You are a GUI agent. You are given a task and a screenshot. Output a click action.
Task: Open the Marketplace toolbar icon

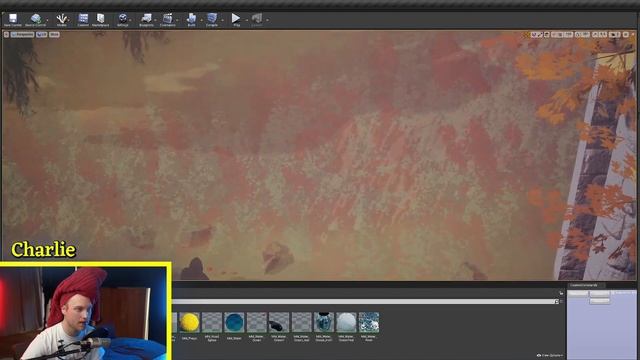(x=100, y=19)
